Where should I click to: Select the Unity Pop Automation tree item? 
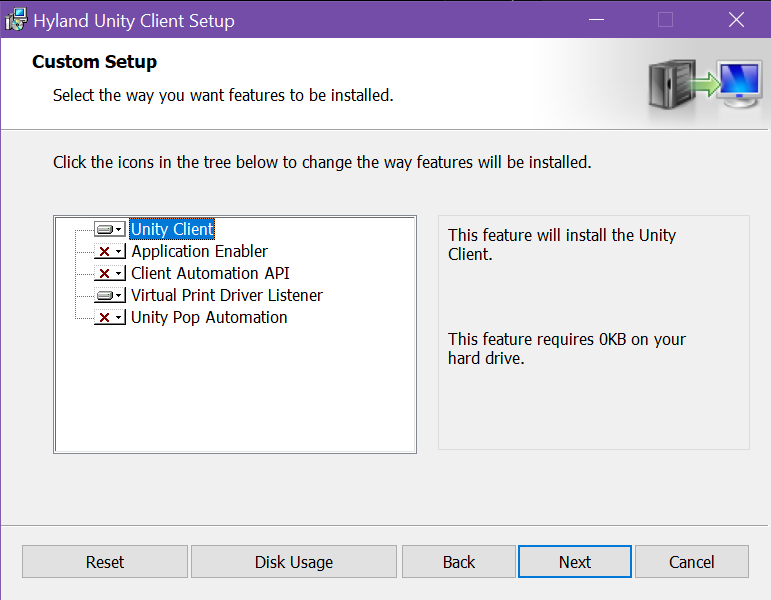click(x=209, y=318)
